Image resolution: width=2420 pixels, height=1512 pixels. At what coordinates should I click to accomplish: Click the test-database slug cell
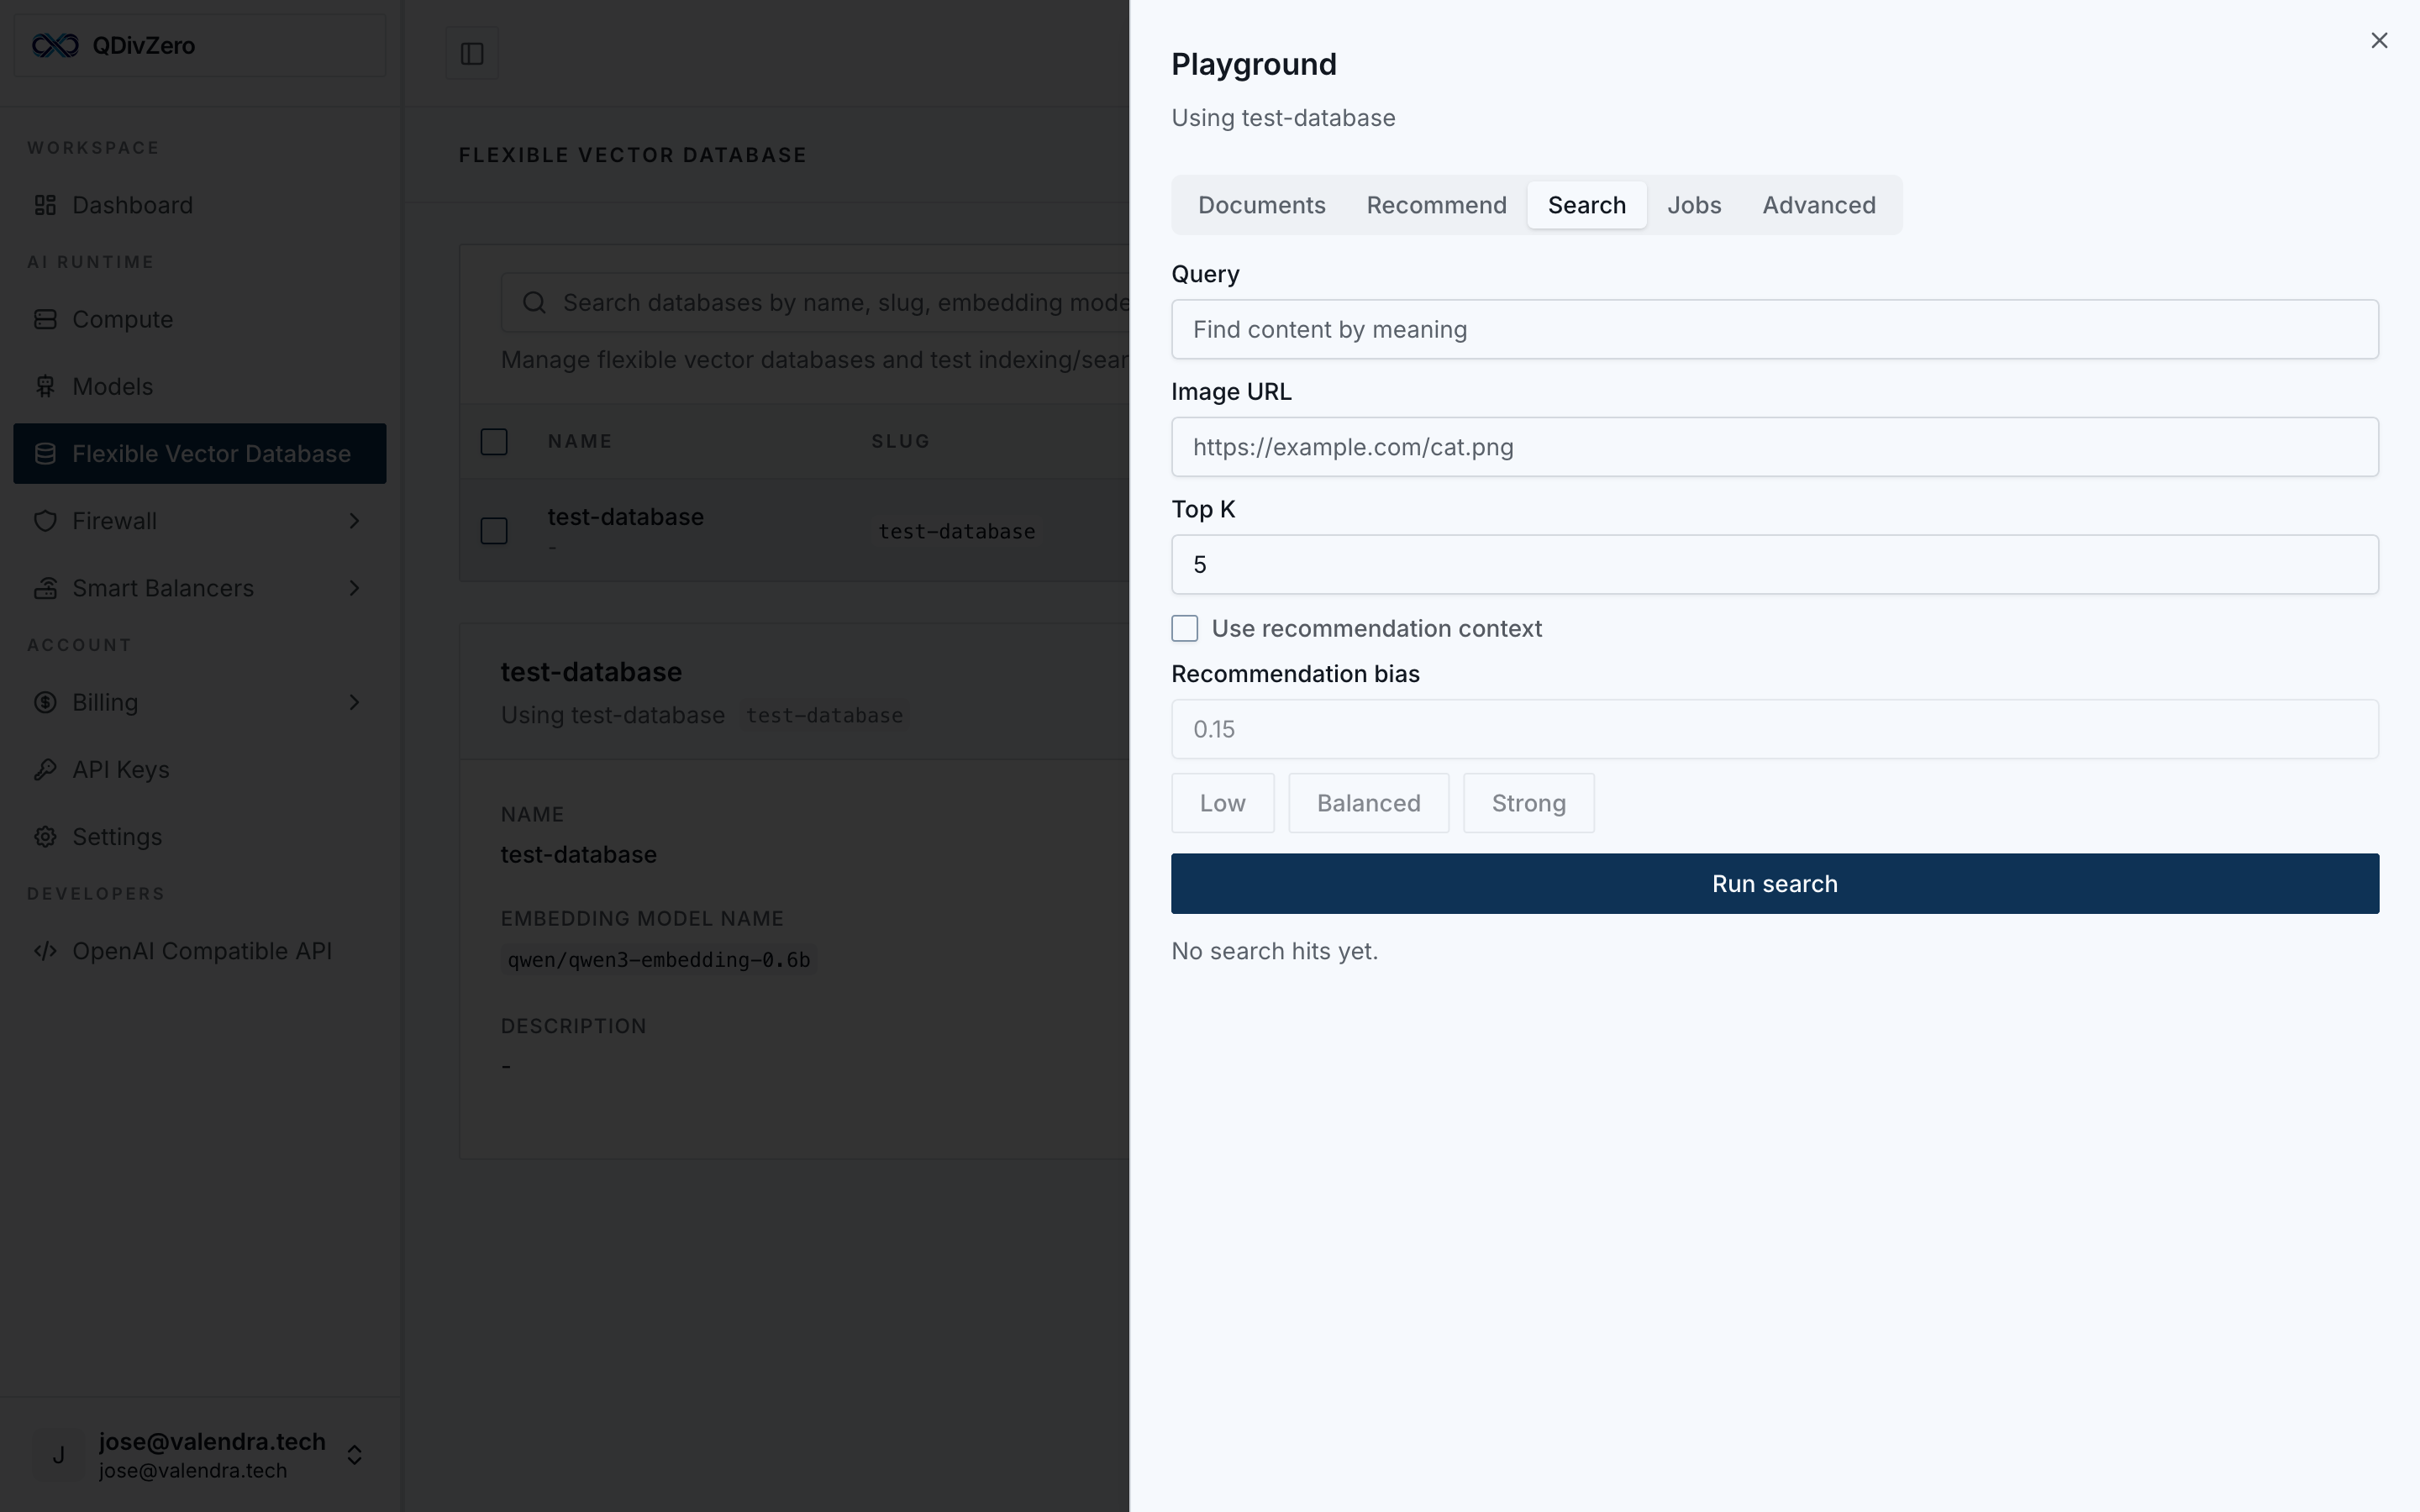(x=957, y=531)
